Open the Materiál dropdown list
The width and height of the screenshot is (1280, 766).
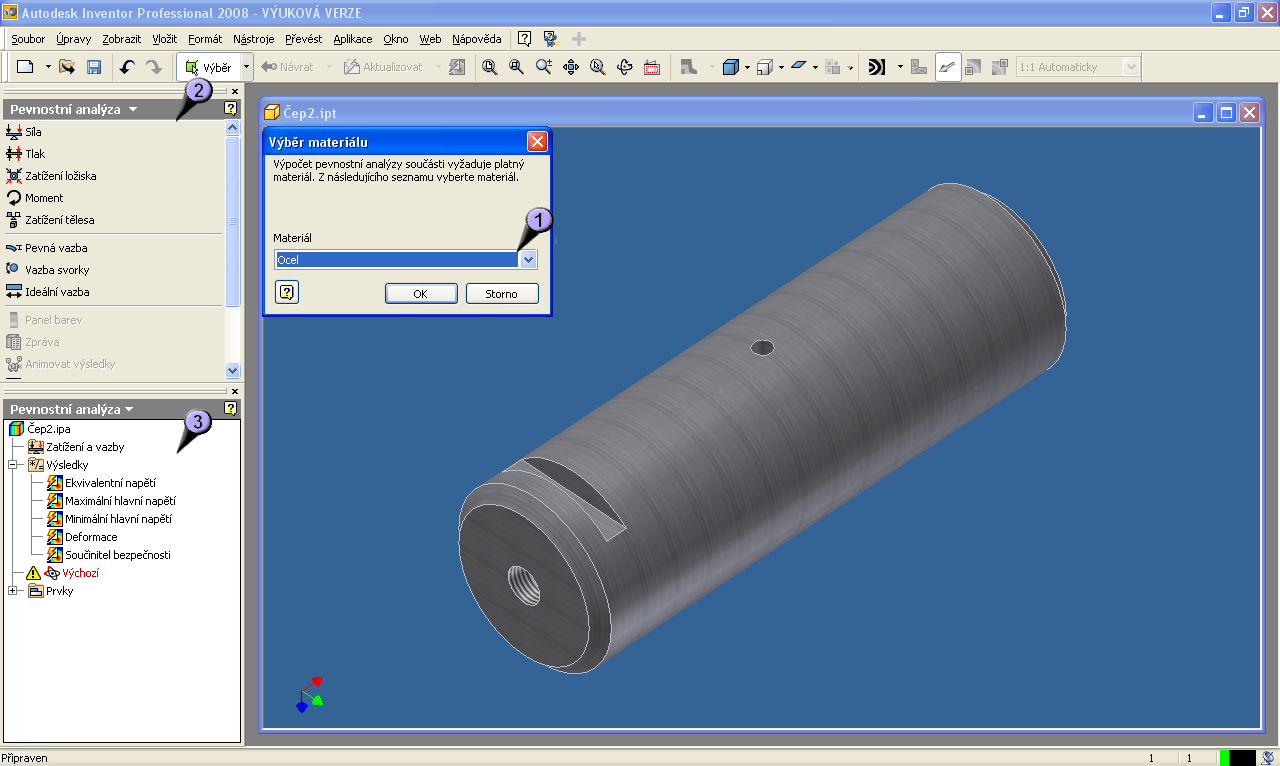tap(529, 260)
